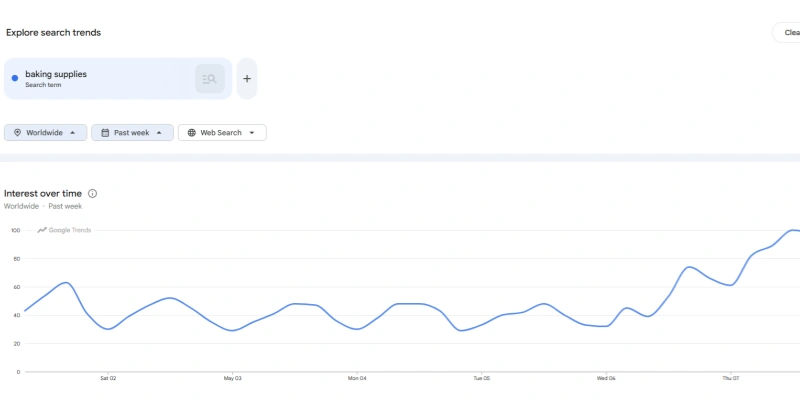This screenshot has height=400, width=800.
Task: Click the Sat 02 axis label
Action: (108, 379)
